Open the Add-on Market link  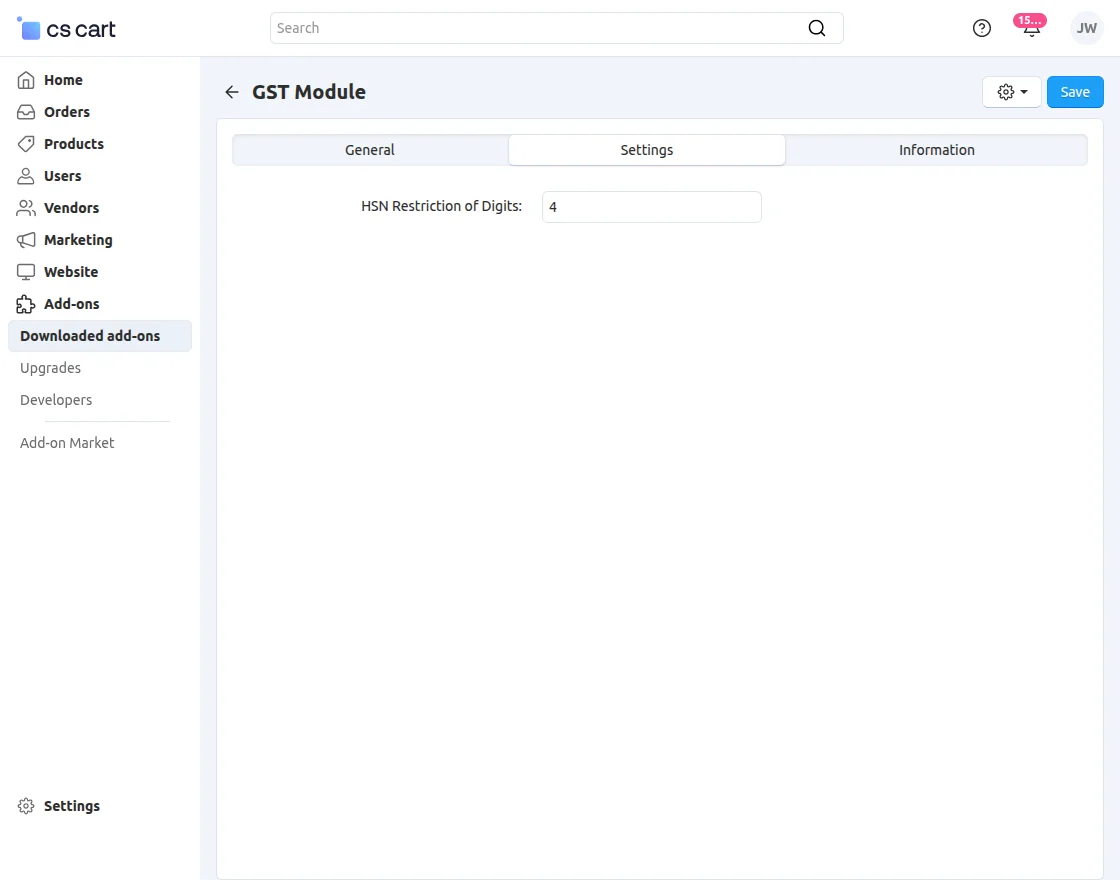(66, 442)
